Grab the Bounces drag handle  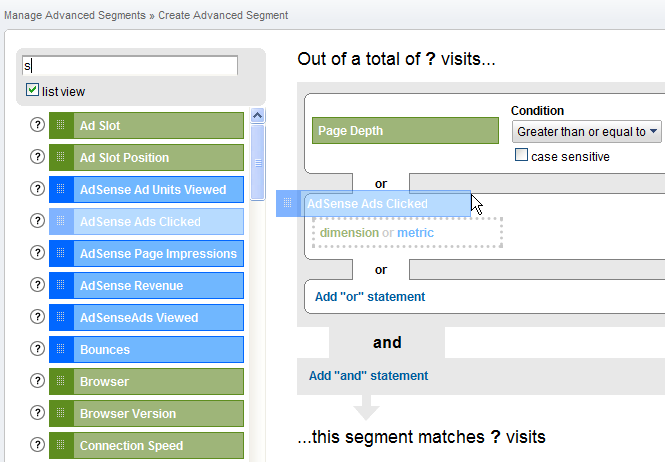61,350
